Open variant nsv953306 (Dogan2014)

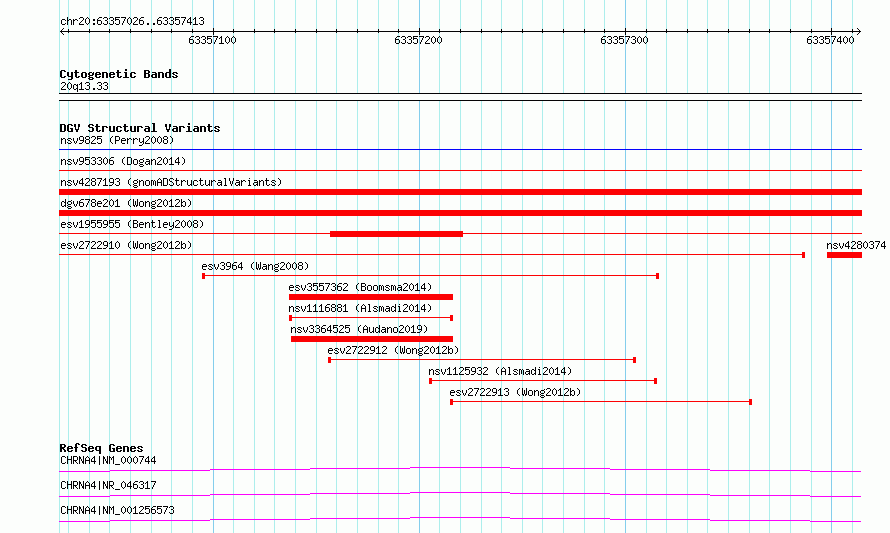123,161
